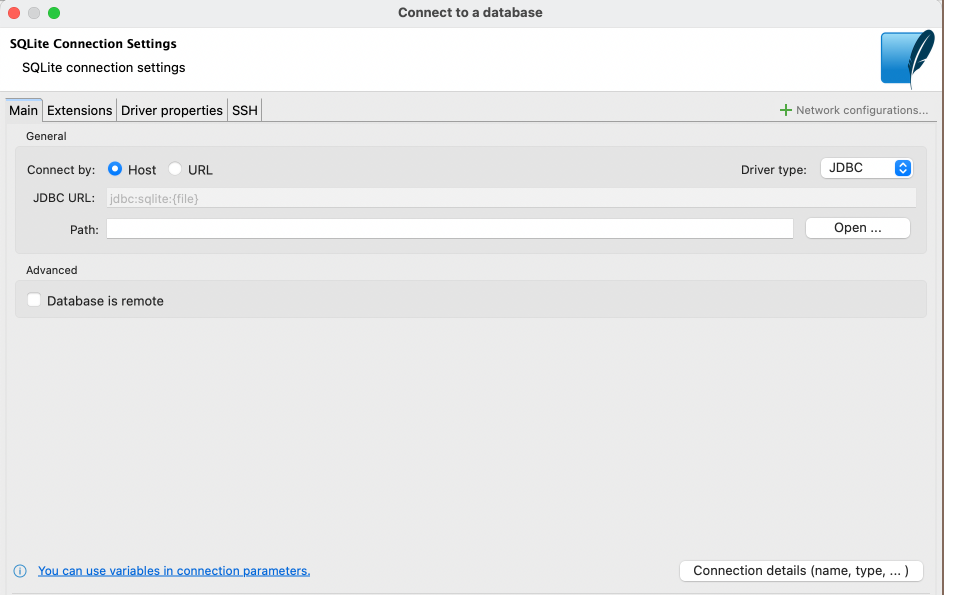Select the Host connect-by radio button

[x=115, y=169]
